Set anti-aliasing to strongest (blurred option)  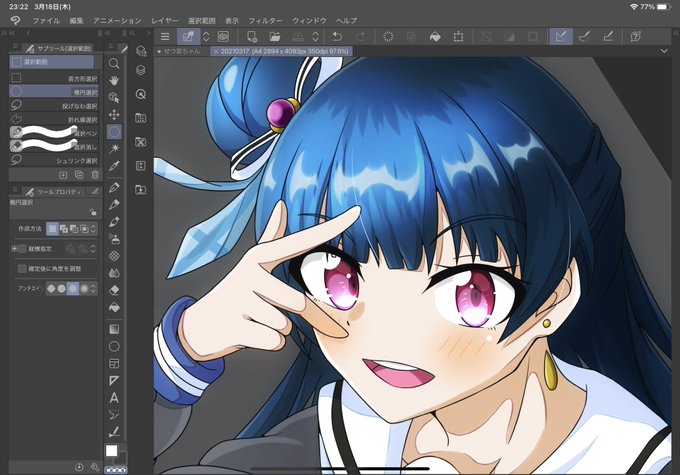coord(84,288)
